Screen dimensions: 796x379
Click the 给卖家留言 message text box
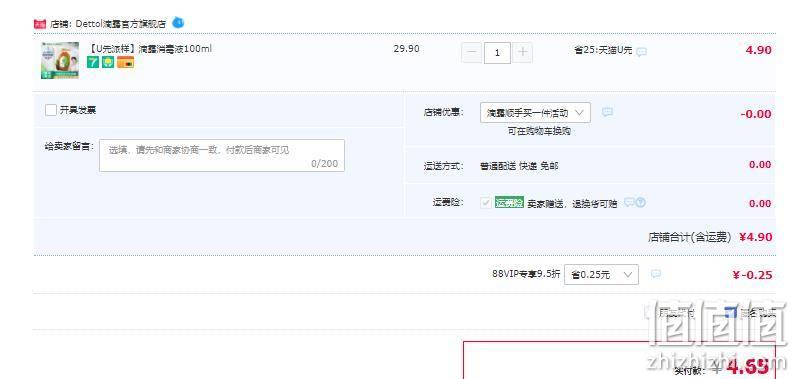pos(222,155)
